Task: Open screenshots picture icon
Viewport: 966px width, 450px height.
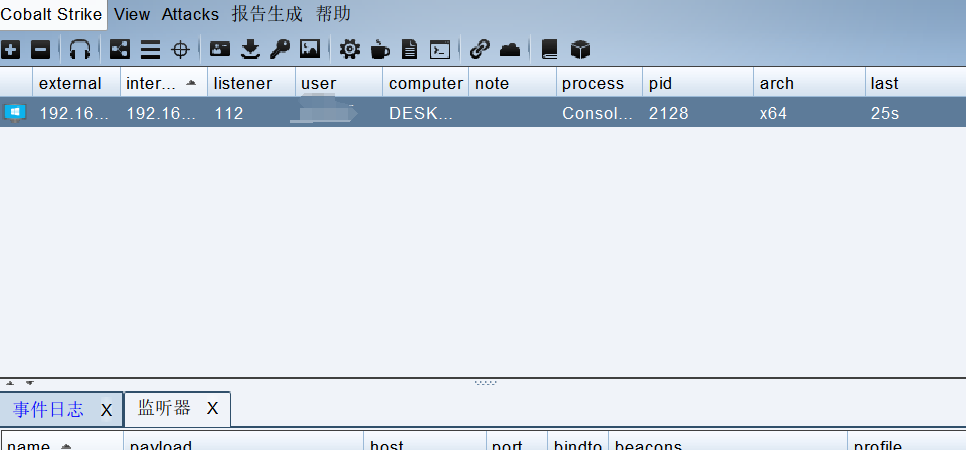Action: 310,49
